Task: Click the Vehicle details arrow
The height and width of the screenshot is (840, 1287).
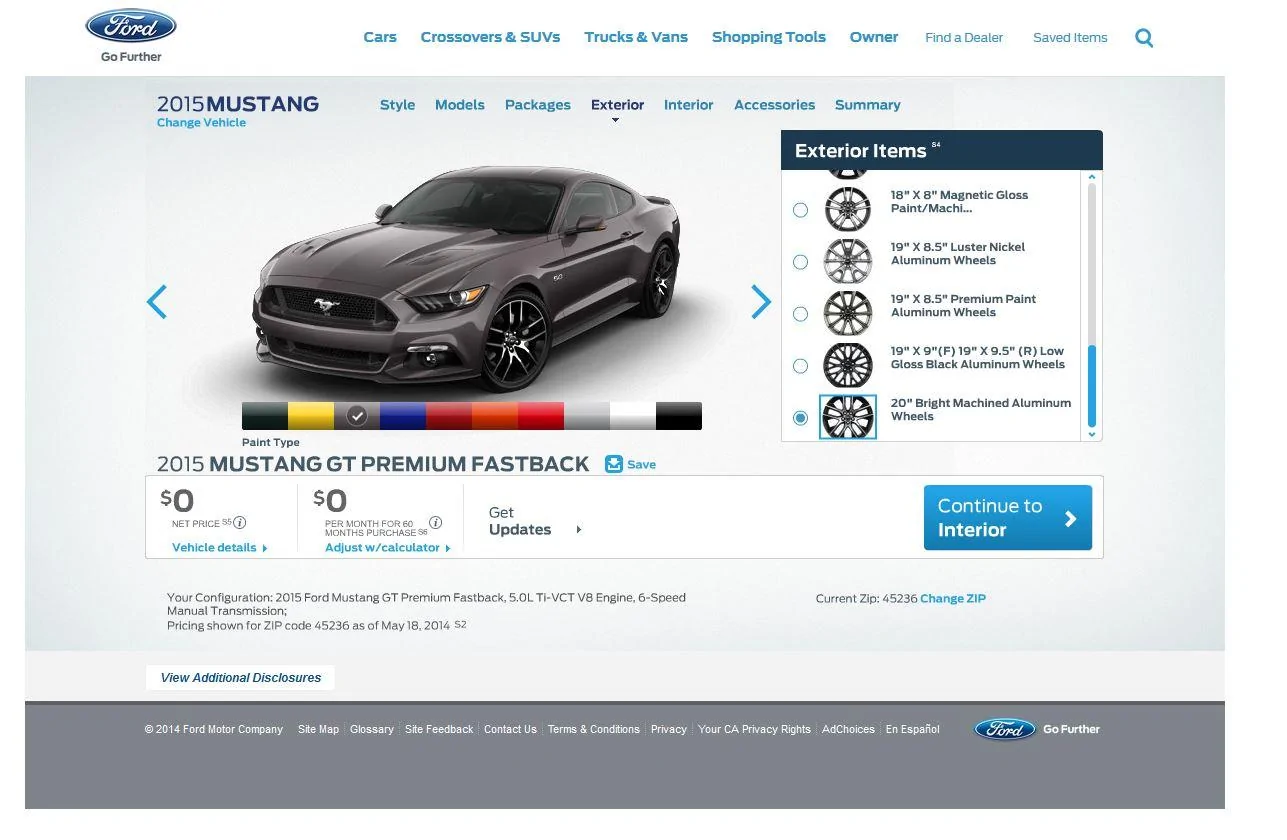Action: 265,548
